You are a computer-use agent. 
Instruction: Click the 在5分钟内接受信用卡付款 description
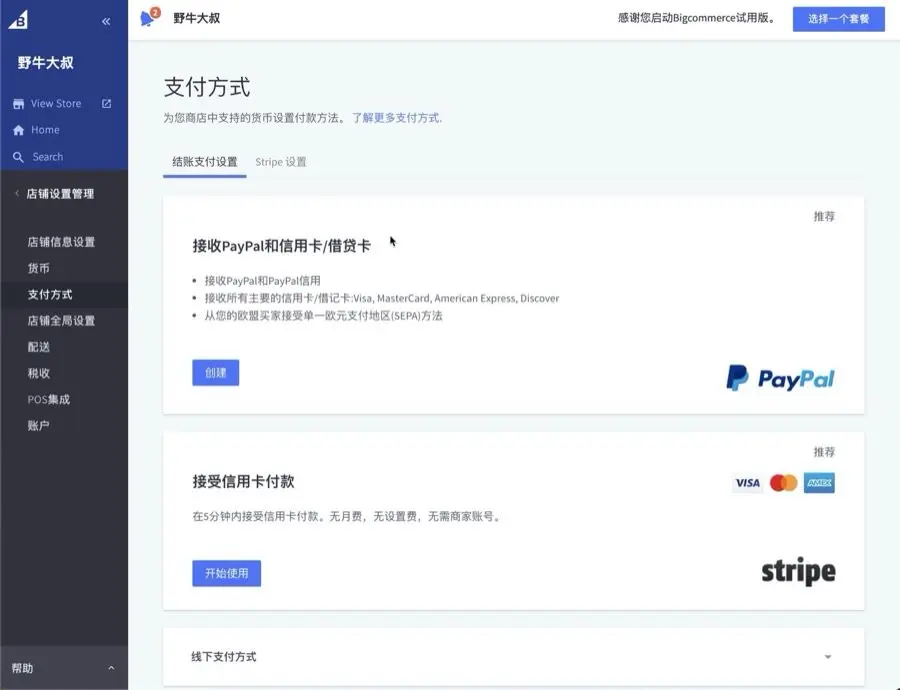(x=348, y=517)
